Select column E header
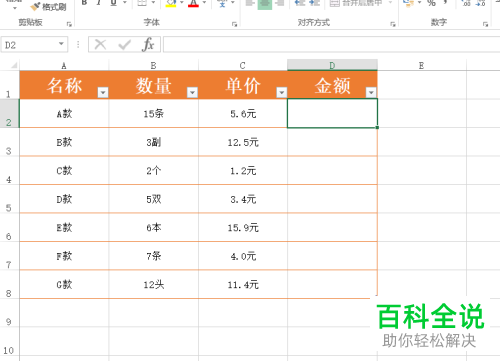 point(422,65)
